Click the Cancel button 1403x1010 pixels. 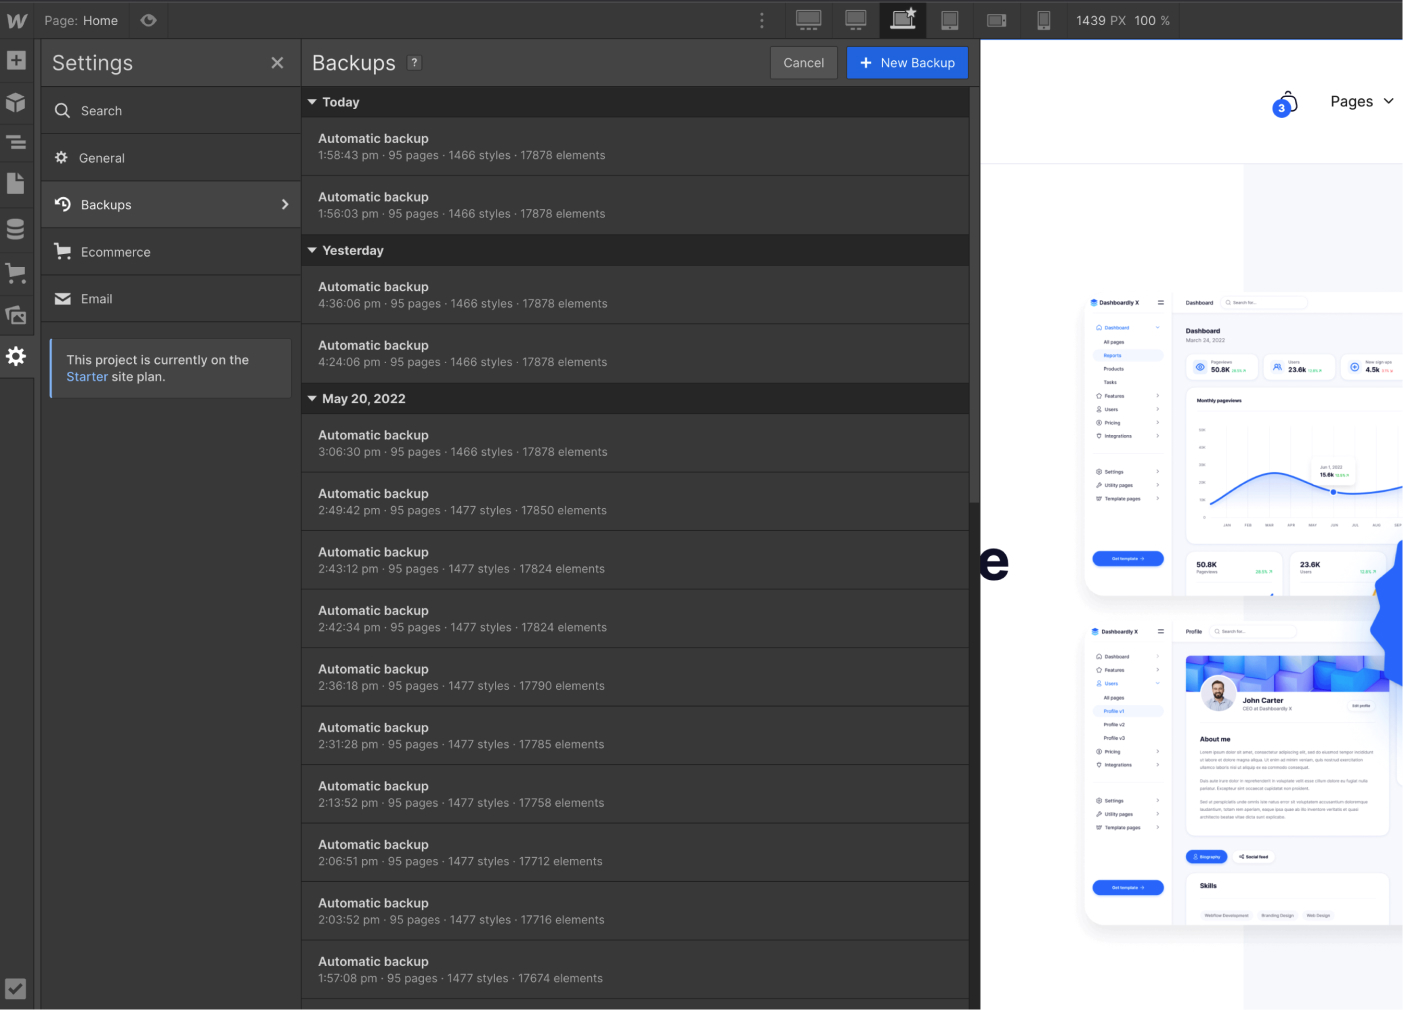pyautogui.click(x=804, y=63)
